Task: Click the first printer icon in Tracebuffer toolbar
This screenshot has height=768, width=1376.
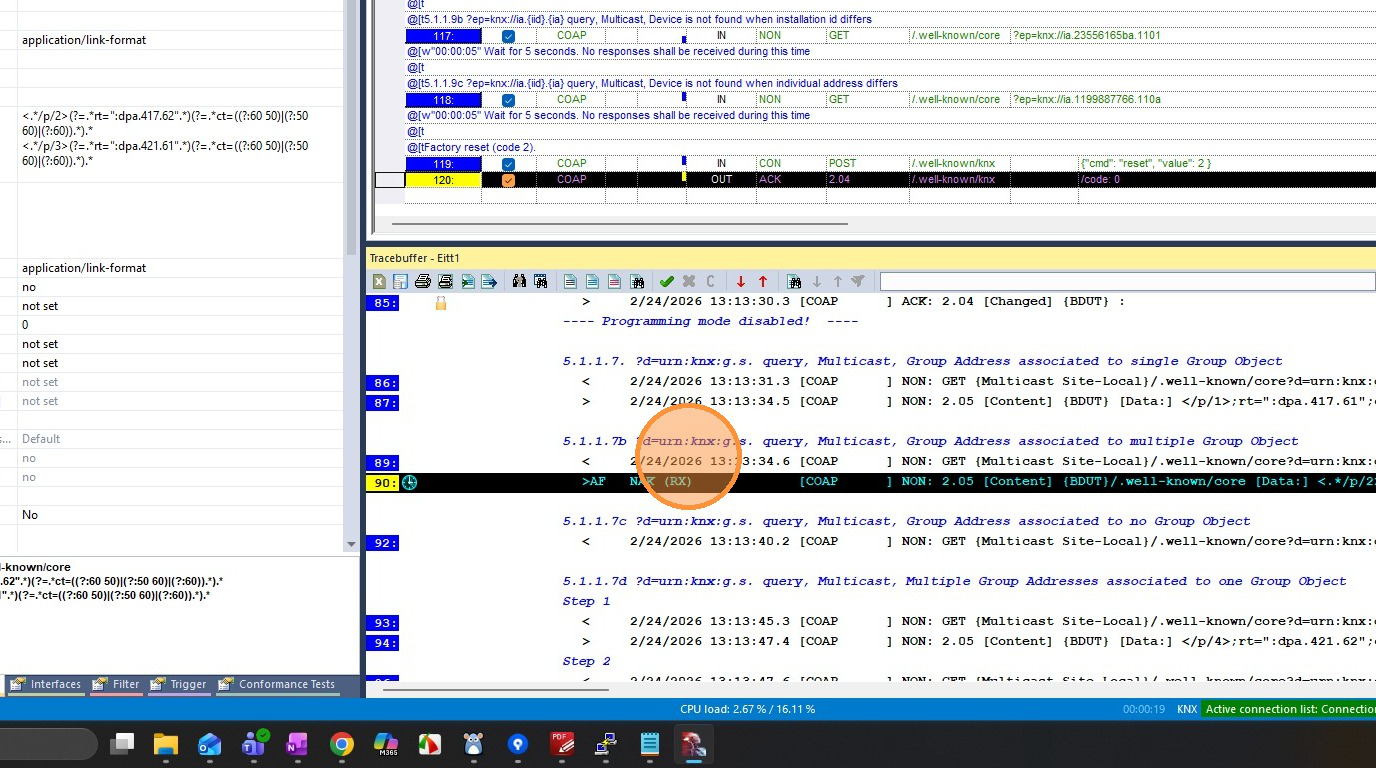Action: pyautogui.click(x=423, y=282)
